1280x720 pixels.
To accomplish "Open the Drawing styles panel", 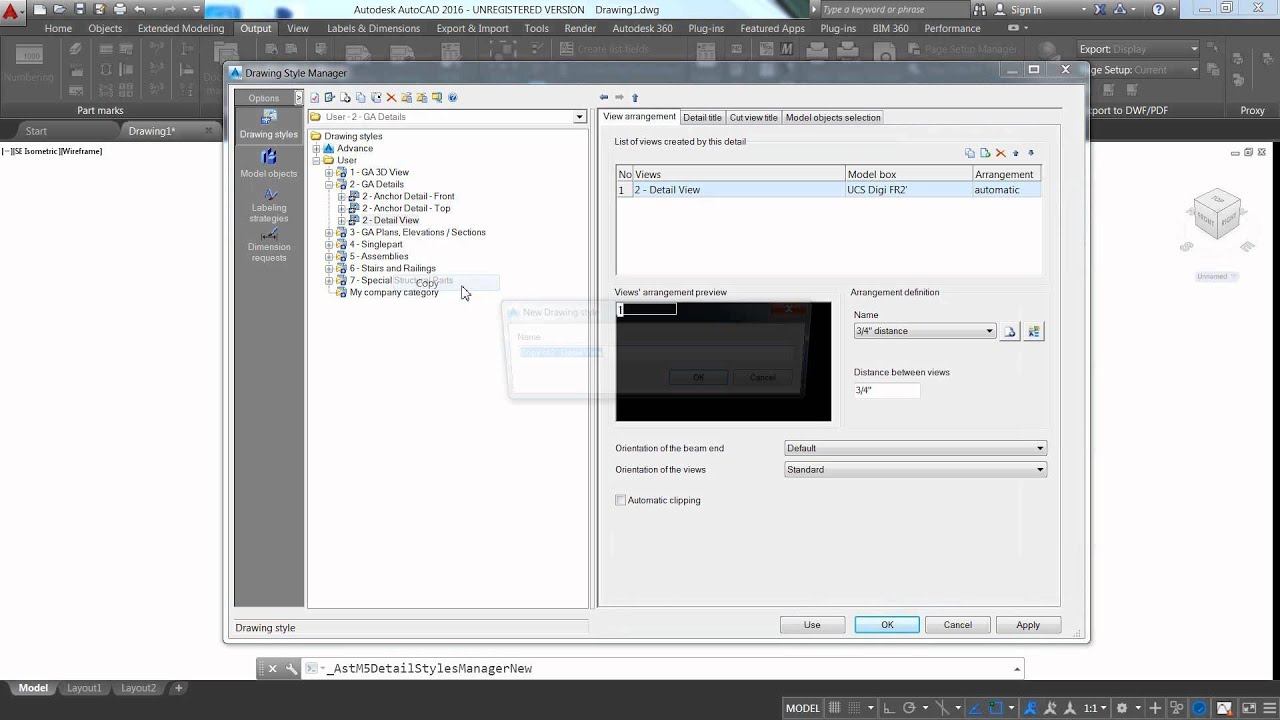I will click(268, 125).
